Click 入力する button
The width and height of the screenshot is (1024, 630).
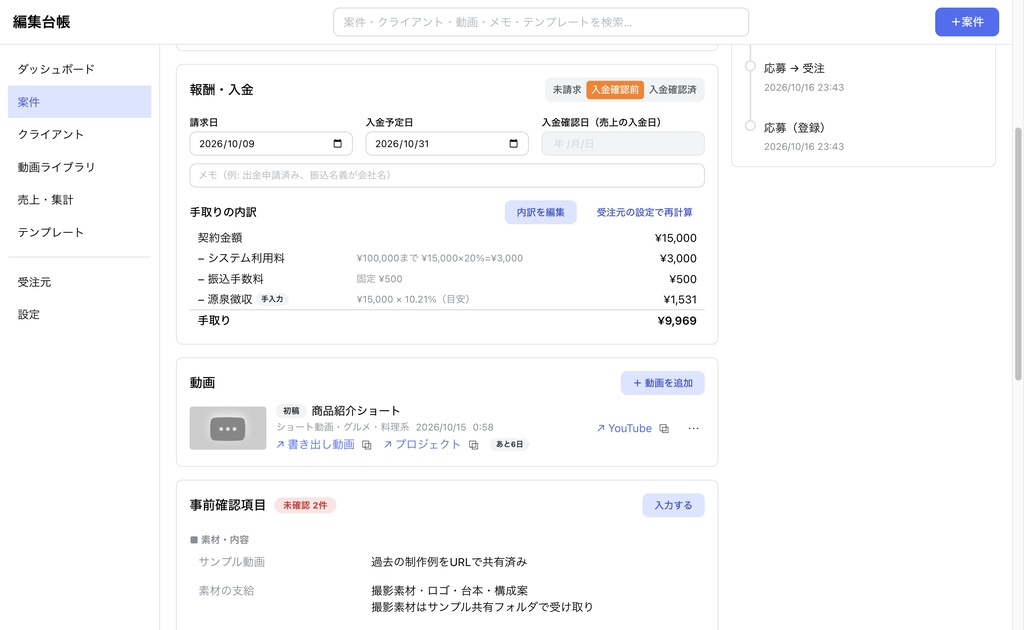click(x=673, y=505)
